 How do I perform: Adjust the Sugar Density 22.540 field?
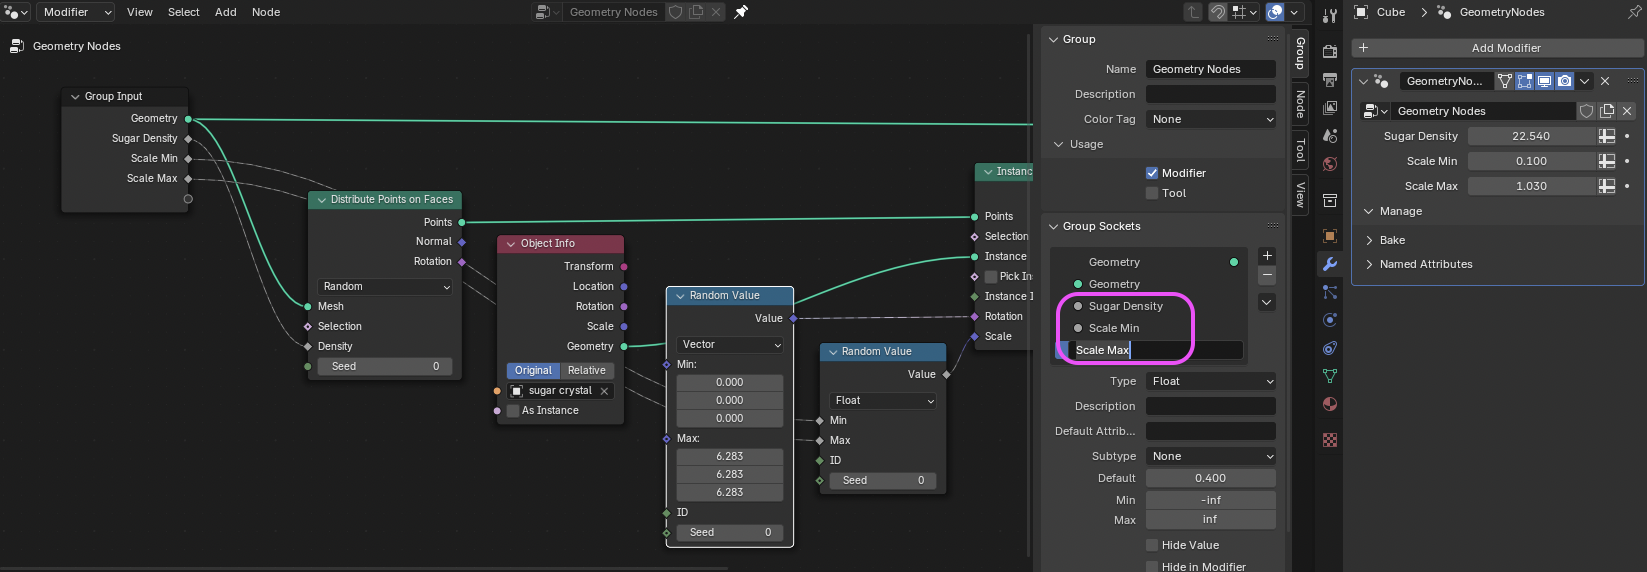(x=1531, y=136)
